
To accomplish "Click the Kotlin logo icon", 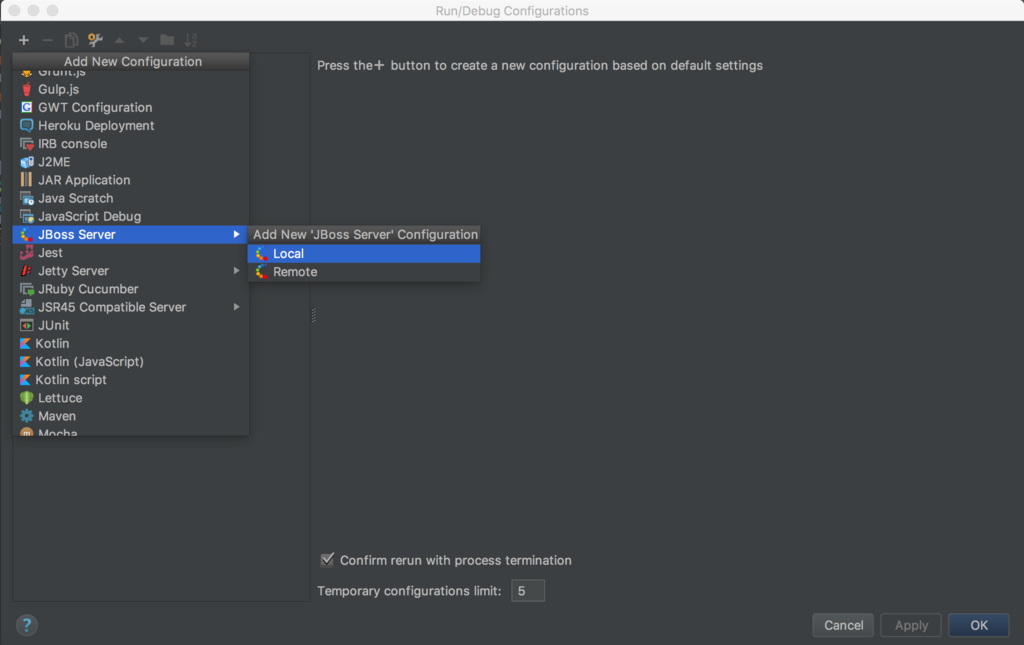I will [25, 343].
